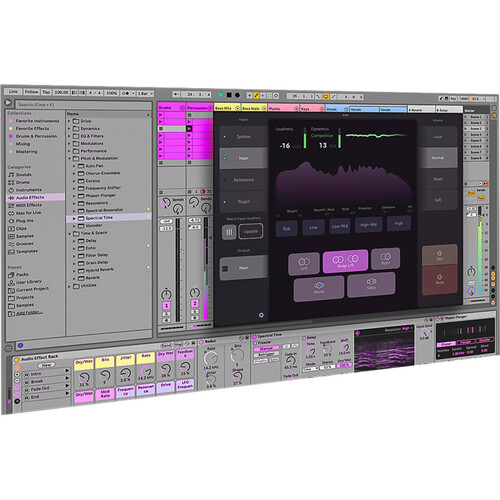Toggle the browser show/hide triangle icon
The height and width of the screenshot is (500, 500).
pyautogui.click(x=8, y=103)
